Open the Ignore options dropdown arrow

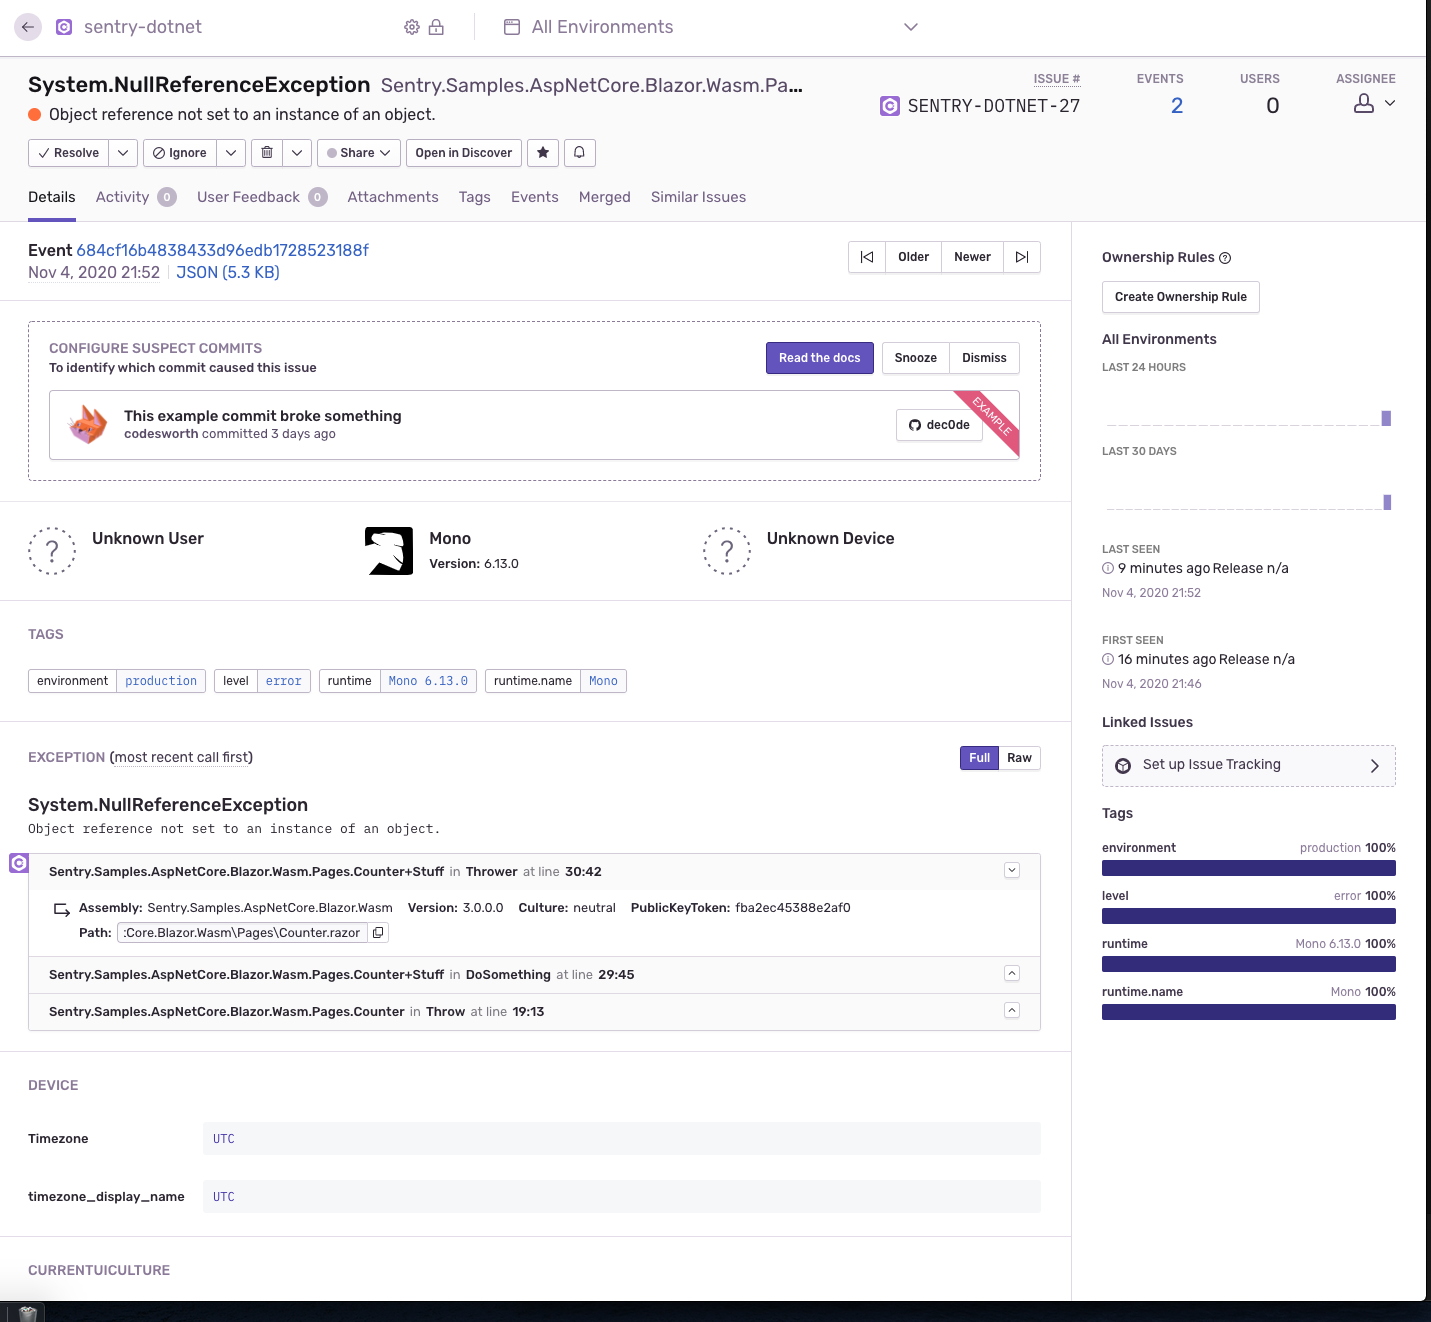coord(231,153)
